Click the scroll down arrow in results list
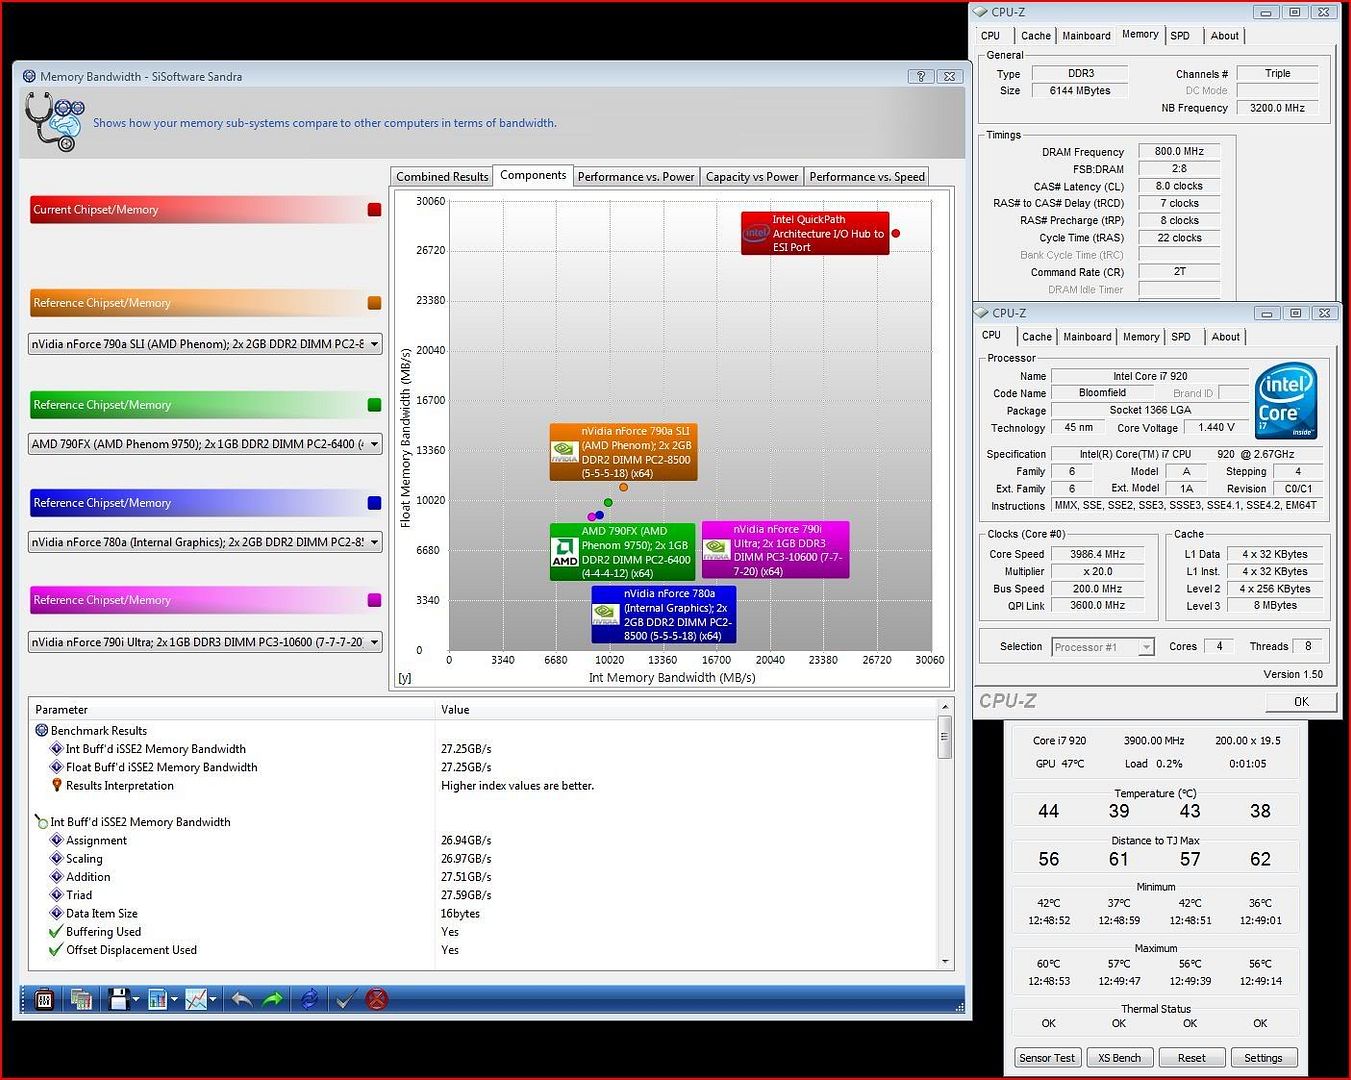Screen dimensions: 1351x1080 pos(945,962)
